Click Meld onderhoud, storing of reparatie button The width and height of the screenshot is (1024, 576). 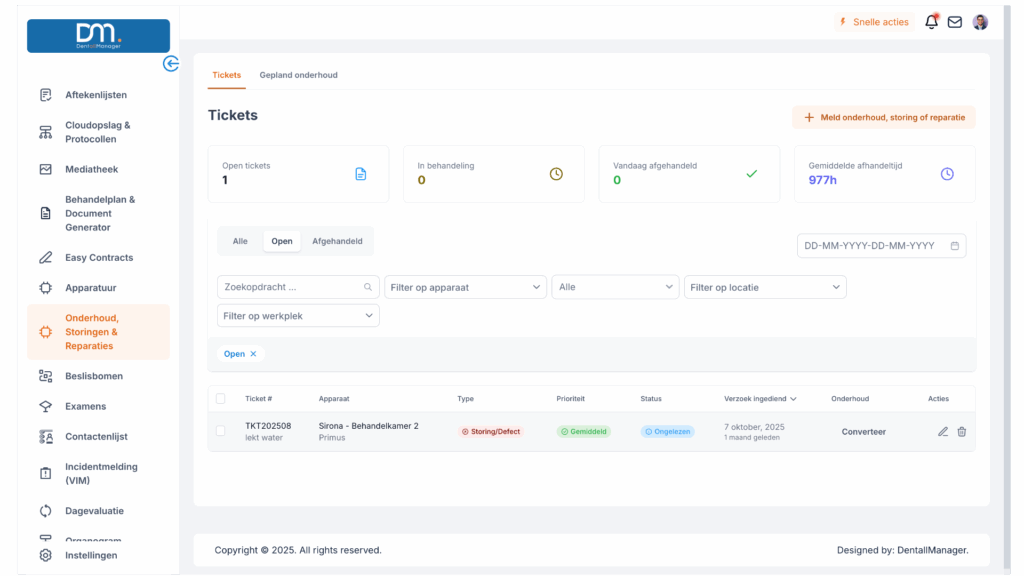884,117
